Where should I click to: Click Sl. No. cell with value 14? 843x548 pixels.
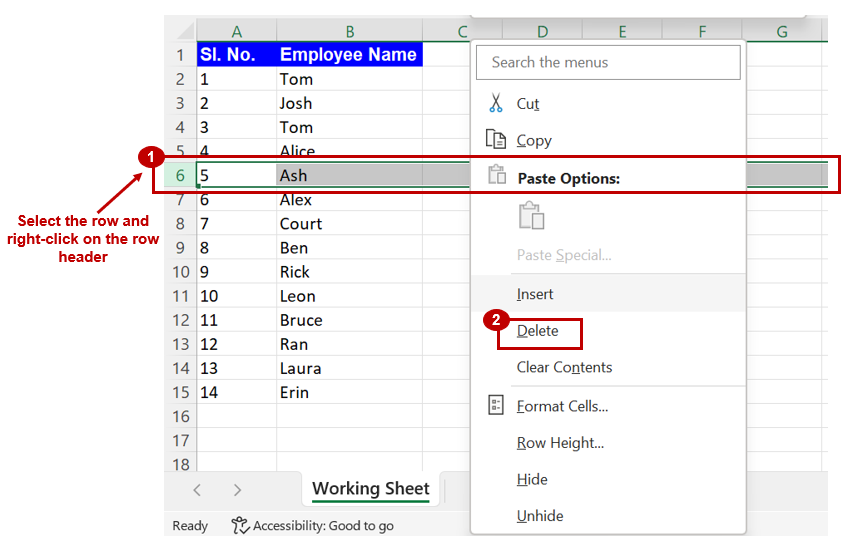(237, 392)
